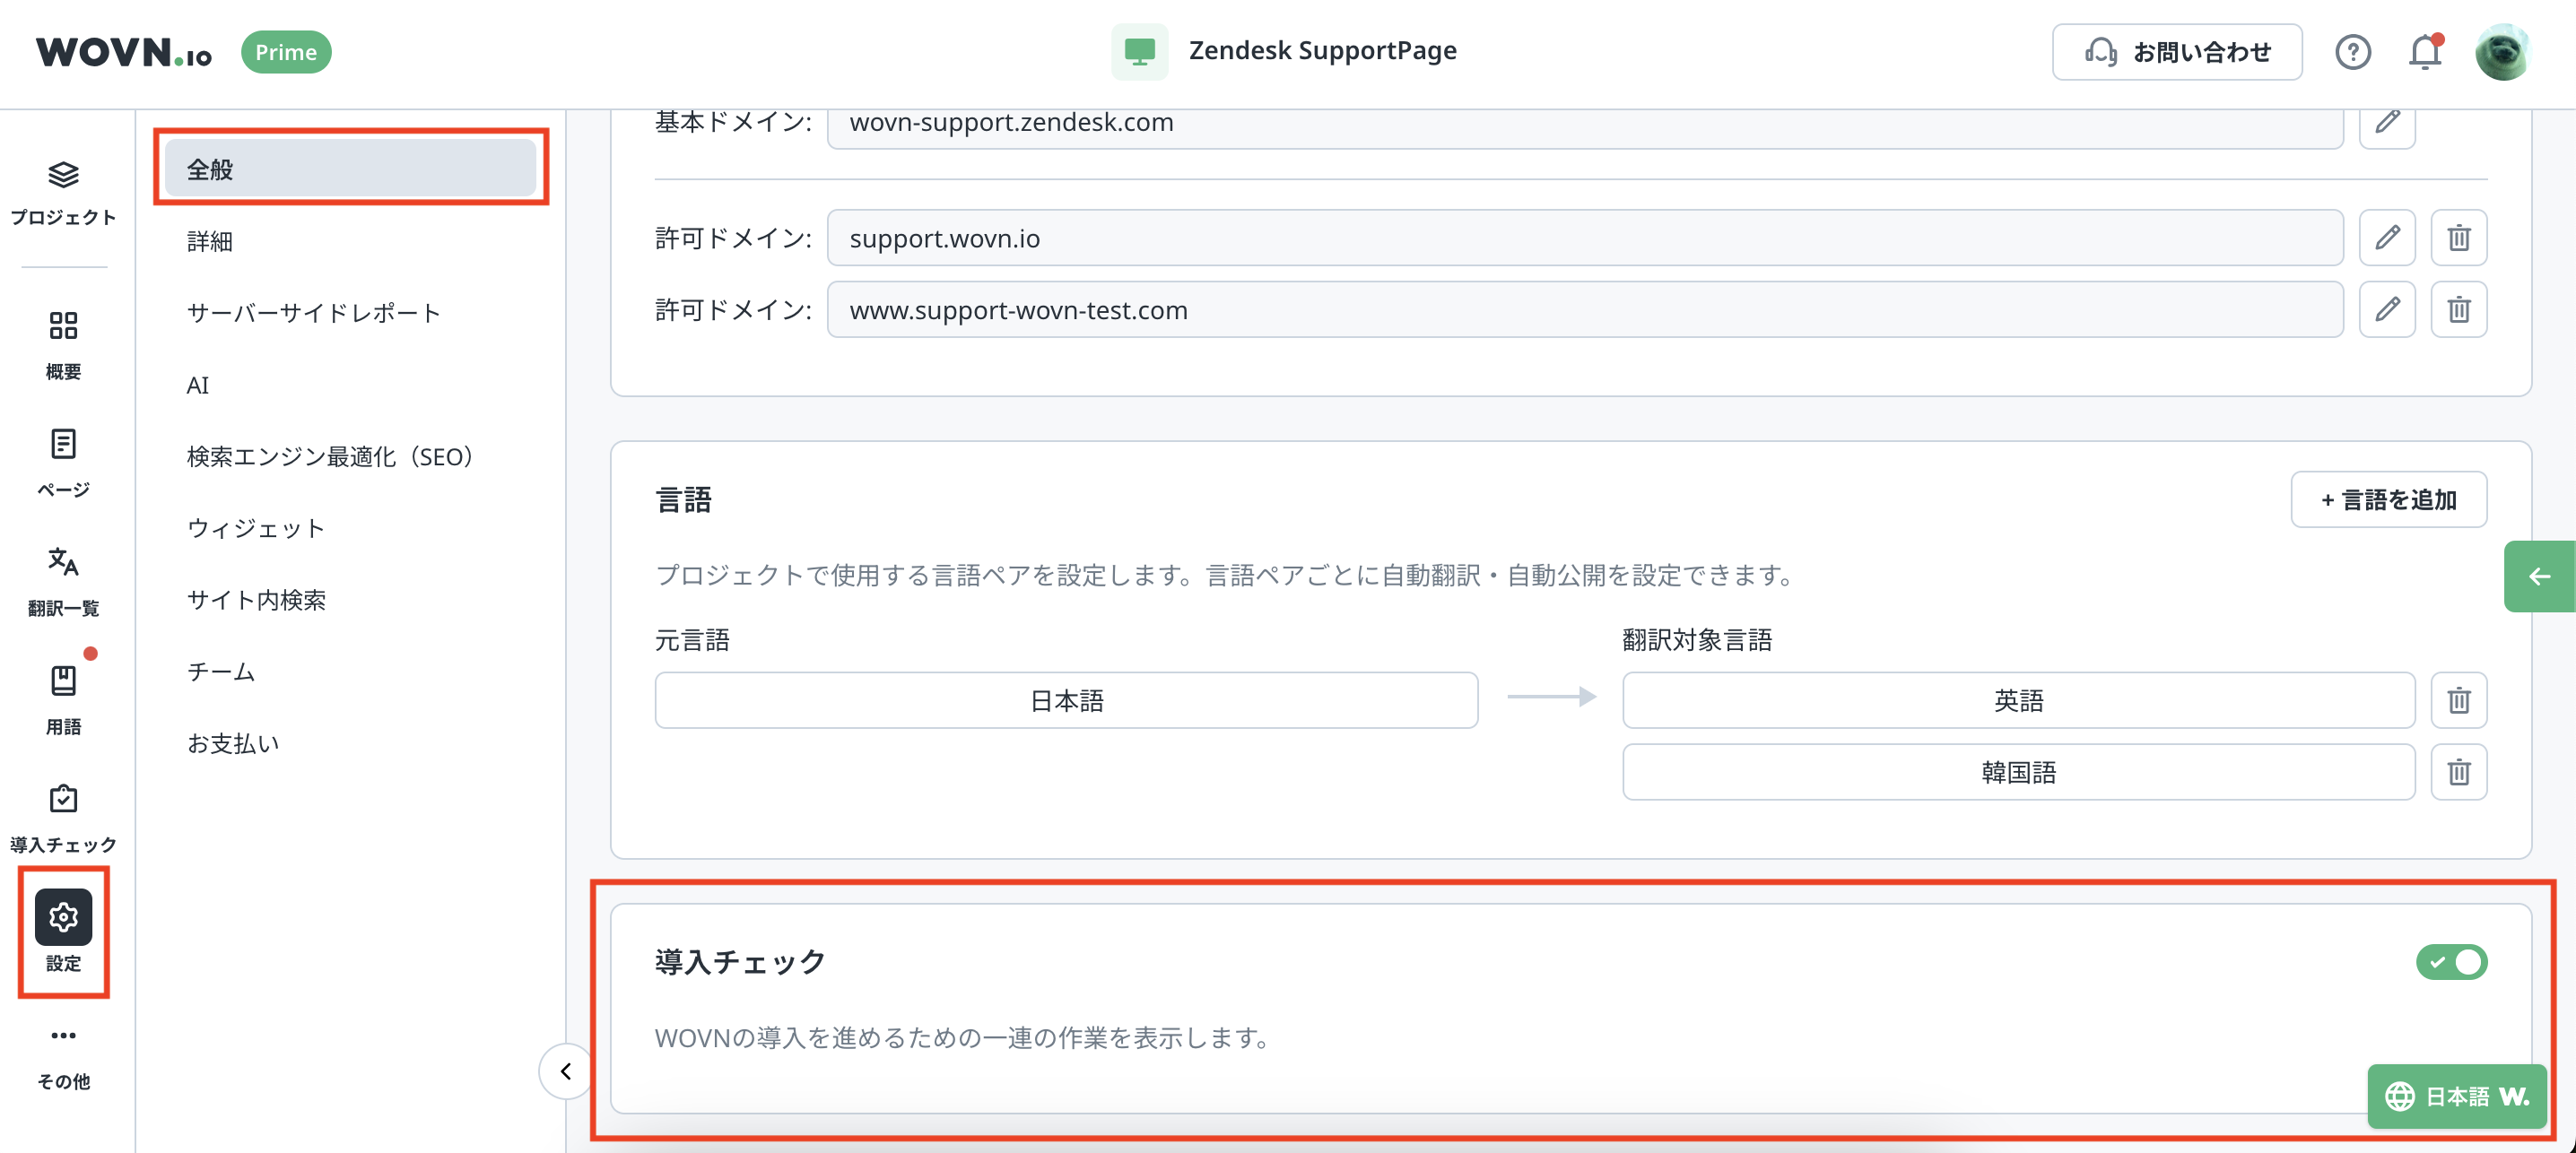
Task: Open the 翻訳一覧 translation list icon
Action: 63,562
